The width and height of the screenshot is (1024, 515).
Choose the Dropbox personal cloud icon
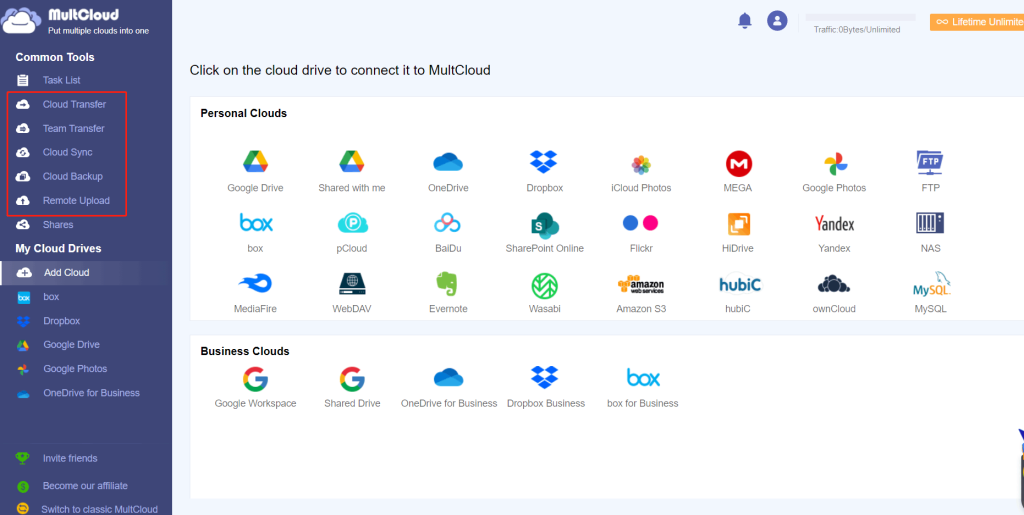543,161
